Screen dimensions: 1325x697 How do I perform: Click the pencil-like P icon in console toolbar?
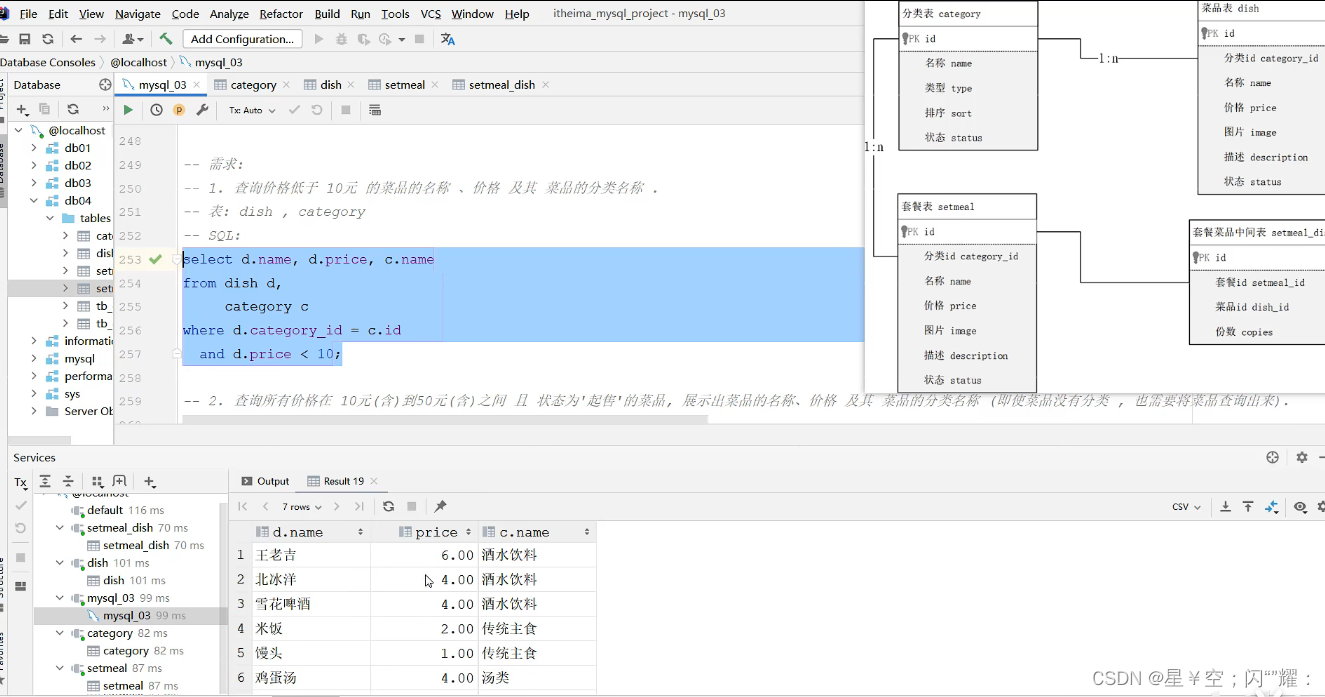pos(178,110)
